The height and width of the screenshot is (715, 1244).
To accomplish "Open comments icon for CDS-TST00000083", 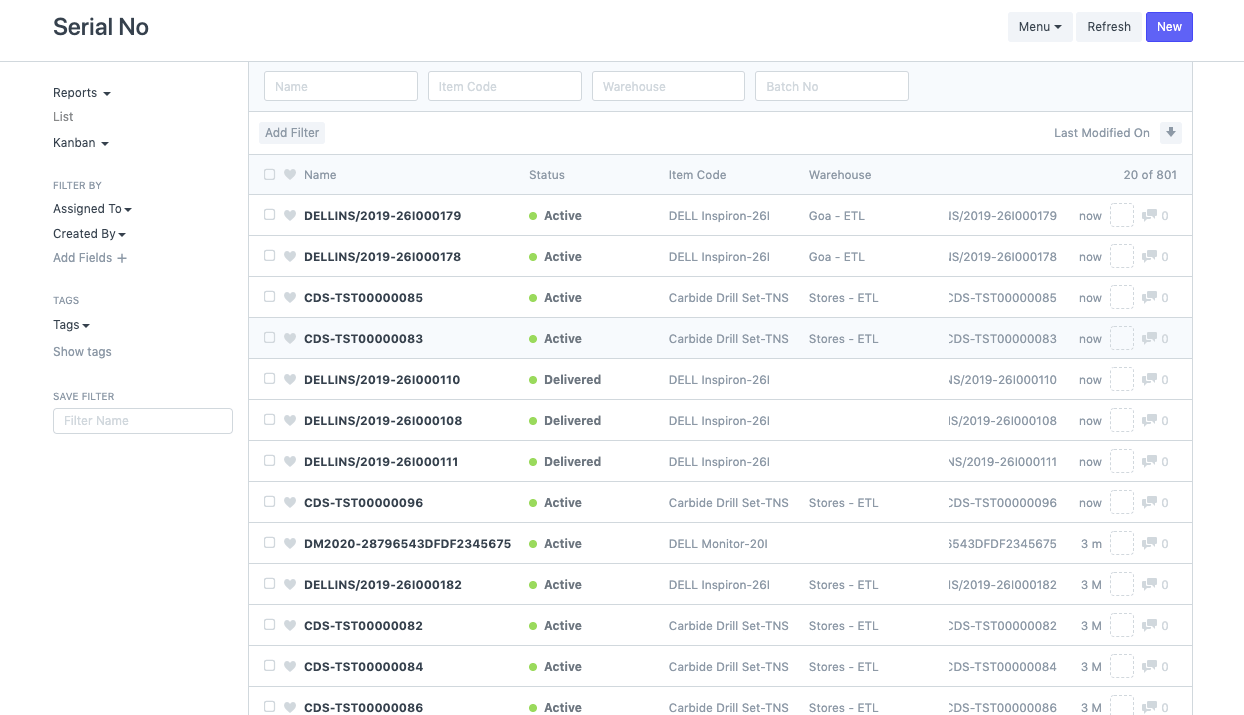I will pos(1149,339).
